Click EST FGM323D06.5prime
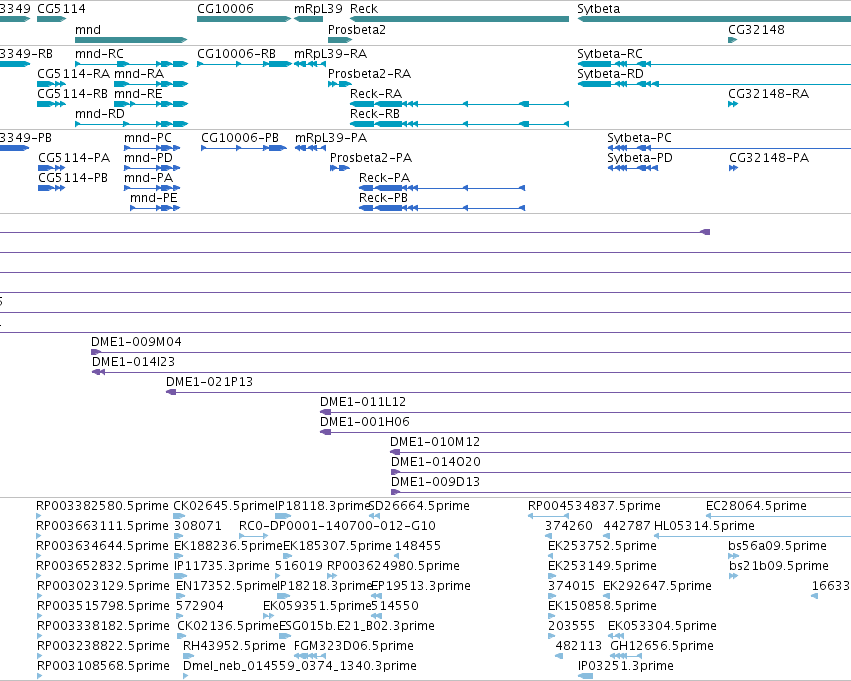Image resolution: width=851 pixels, height=681 pixels. click(353, 646)
